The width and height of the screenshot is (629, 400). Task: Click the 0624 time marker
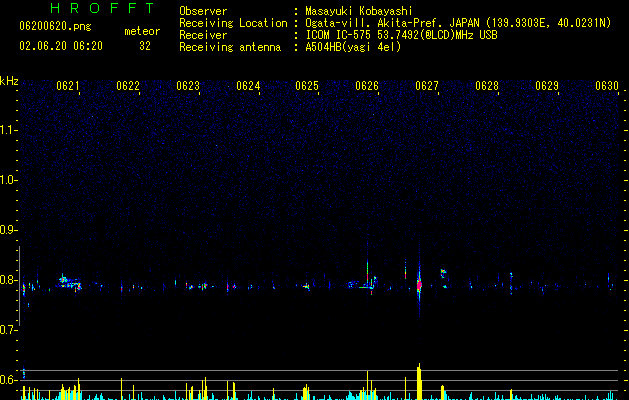(x=248, y=86)
